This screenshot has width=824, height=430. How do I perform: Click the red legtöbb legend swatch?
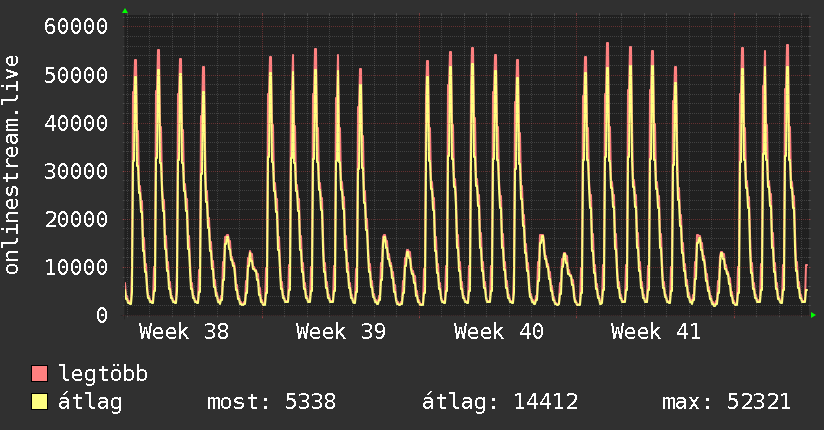(x=40, y=374)
